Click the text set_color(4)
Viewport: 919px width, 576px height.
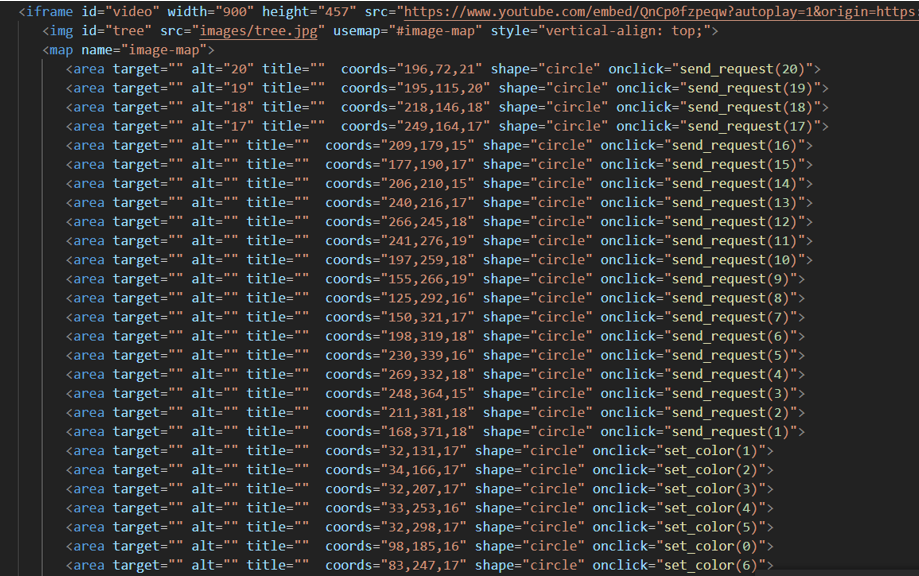pos(712,508)
